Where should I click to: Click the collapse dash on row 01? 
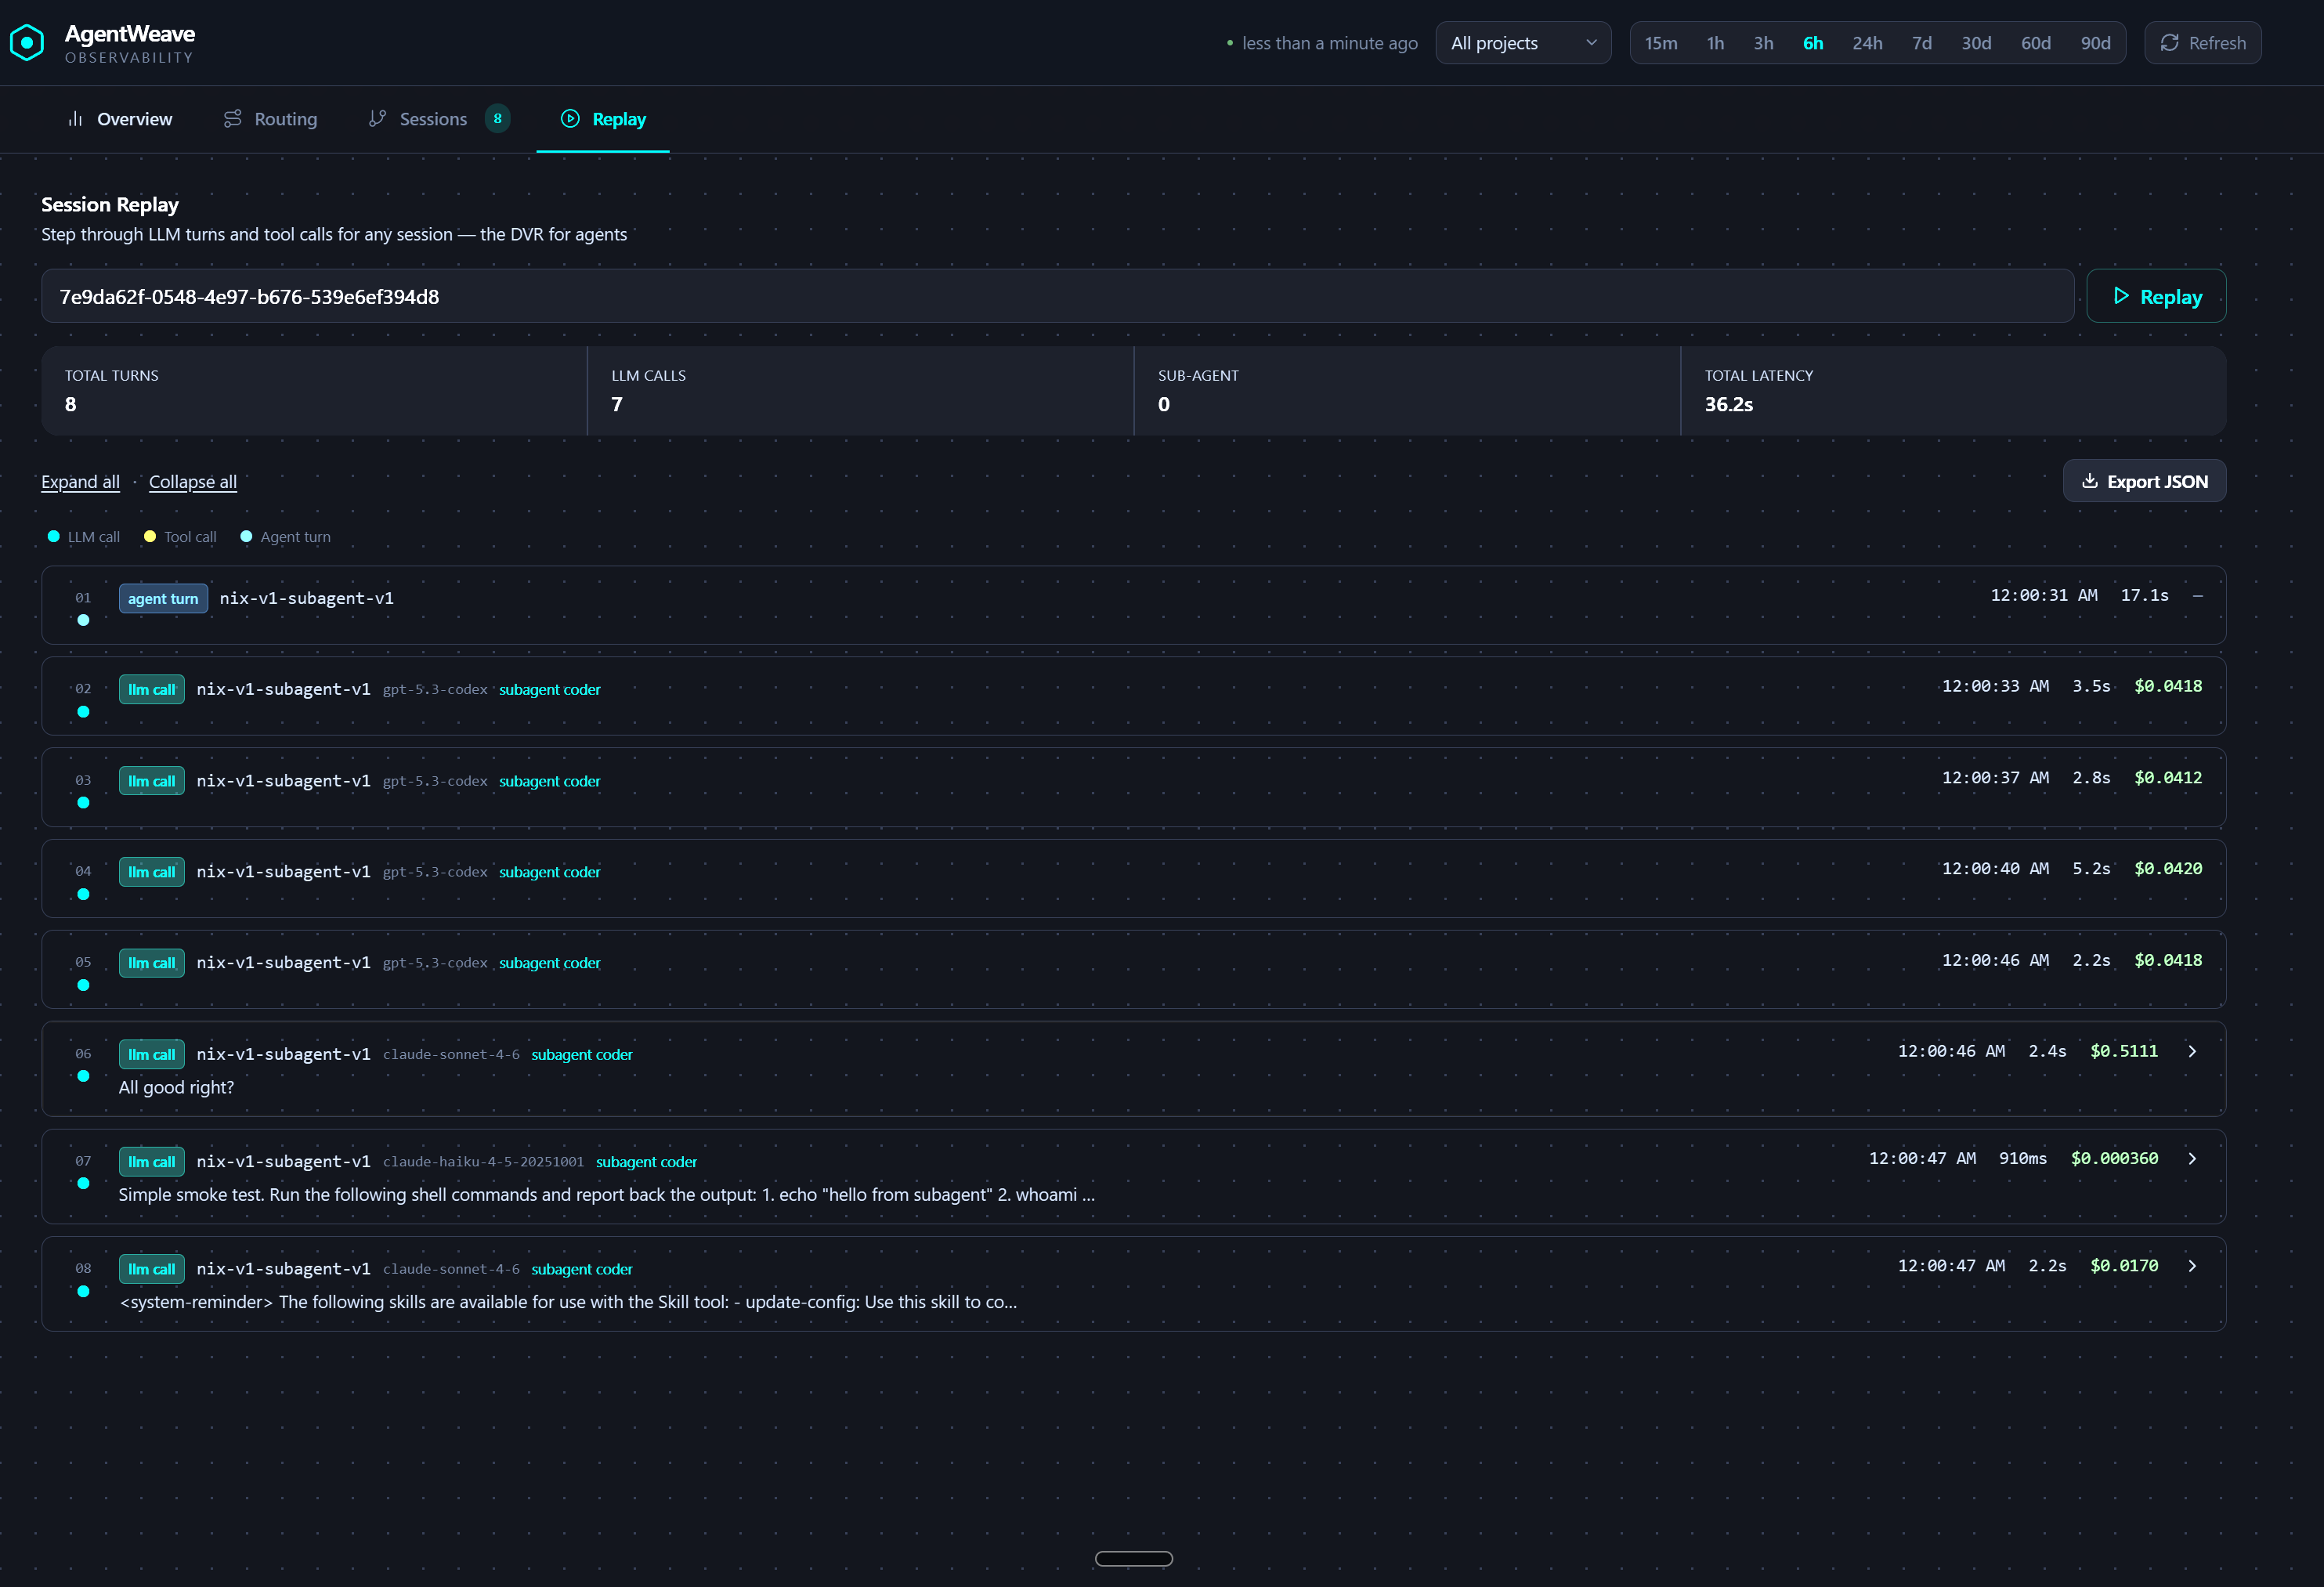pos(2198,596)
